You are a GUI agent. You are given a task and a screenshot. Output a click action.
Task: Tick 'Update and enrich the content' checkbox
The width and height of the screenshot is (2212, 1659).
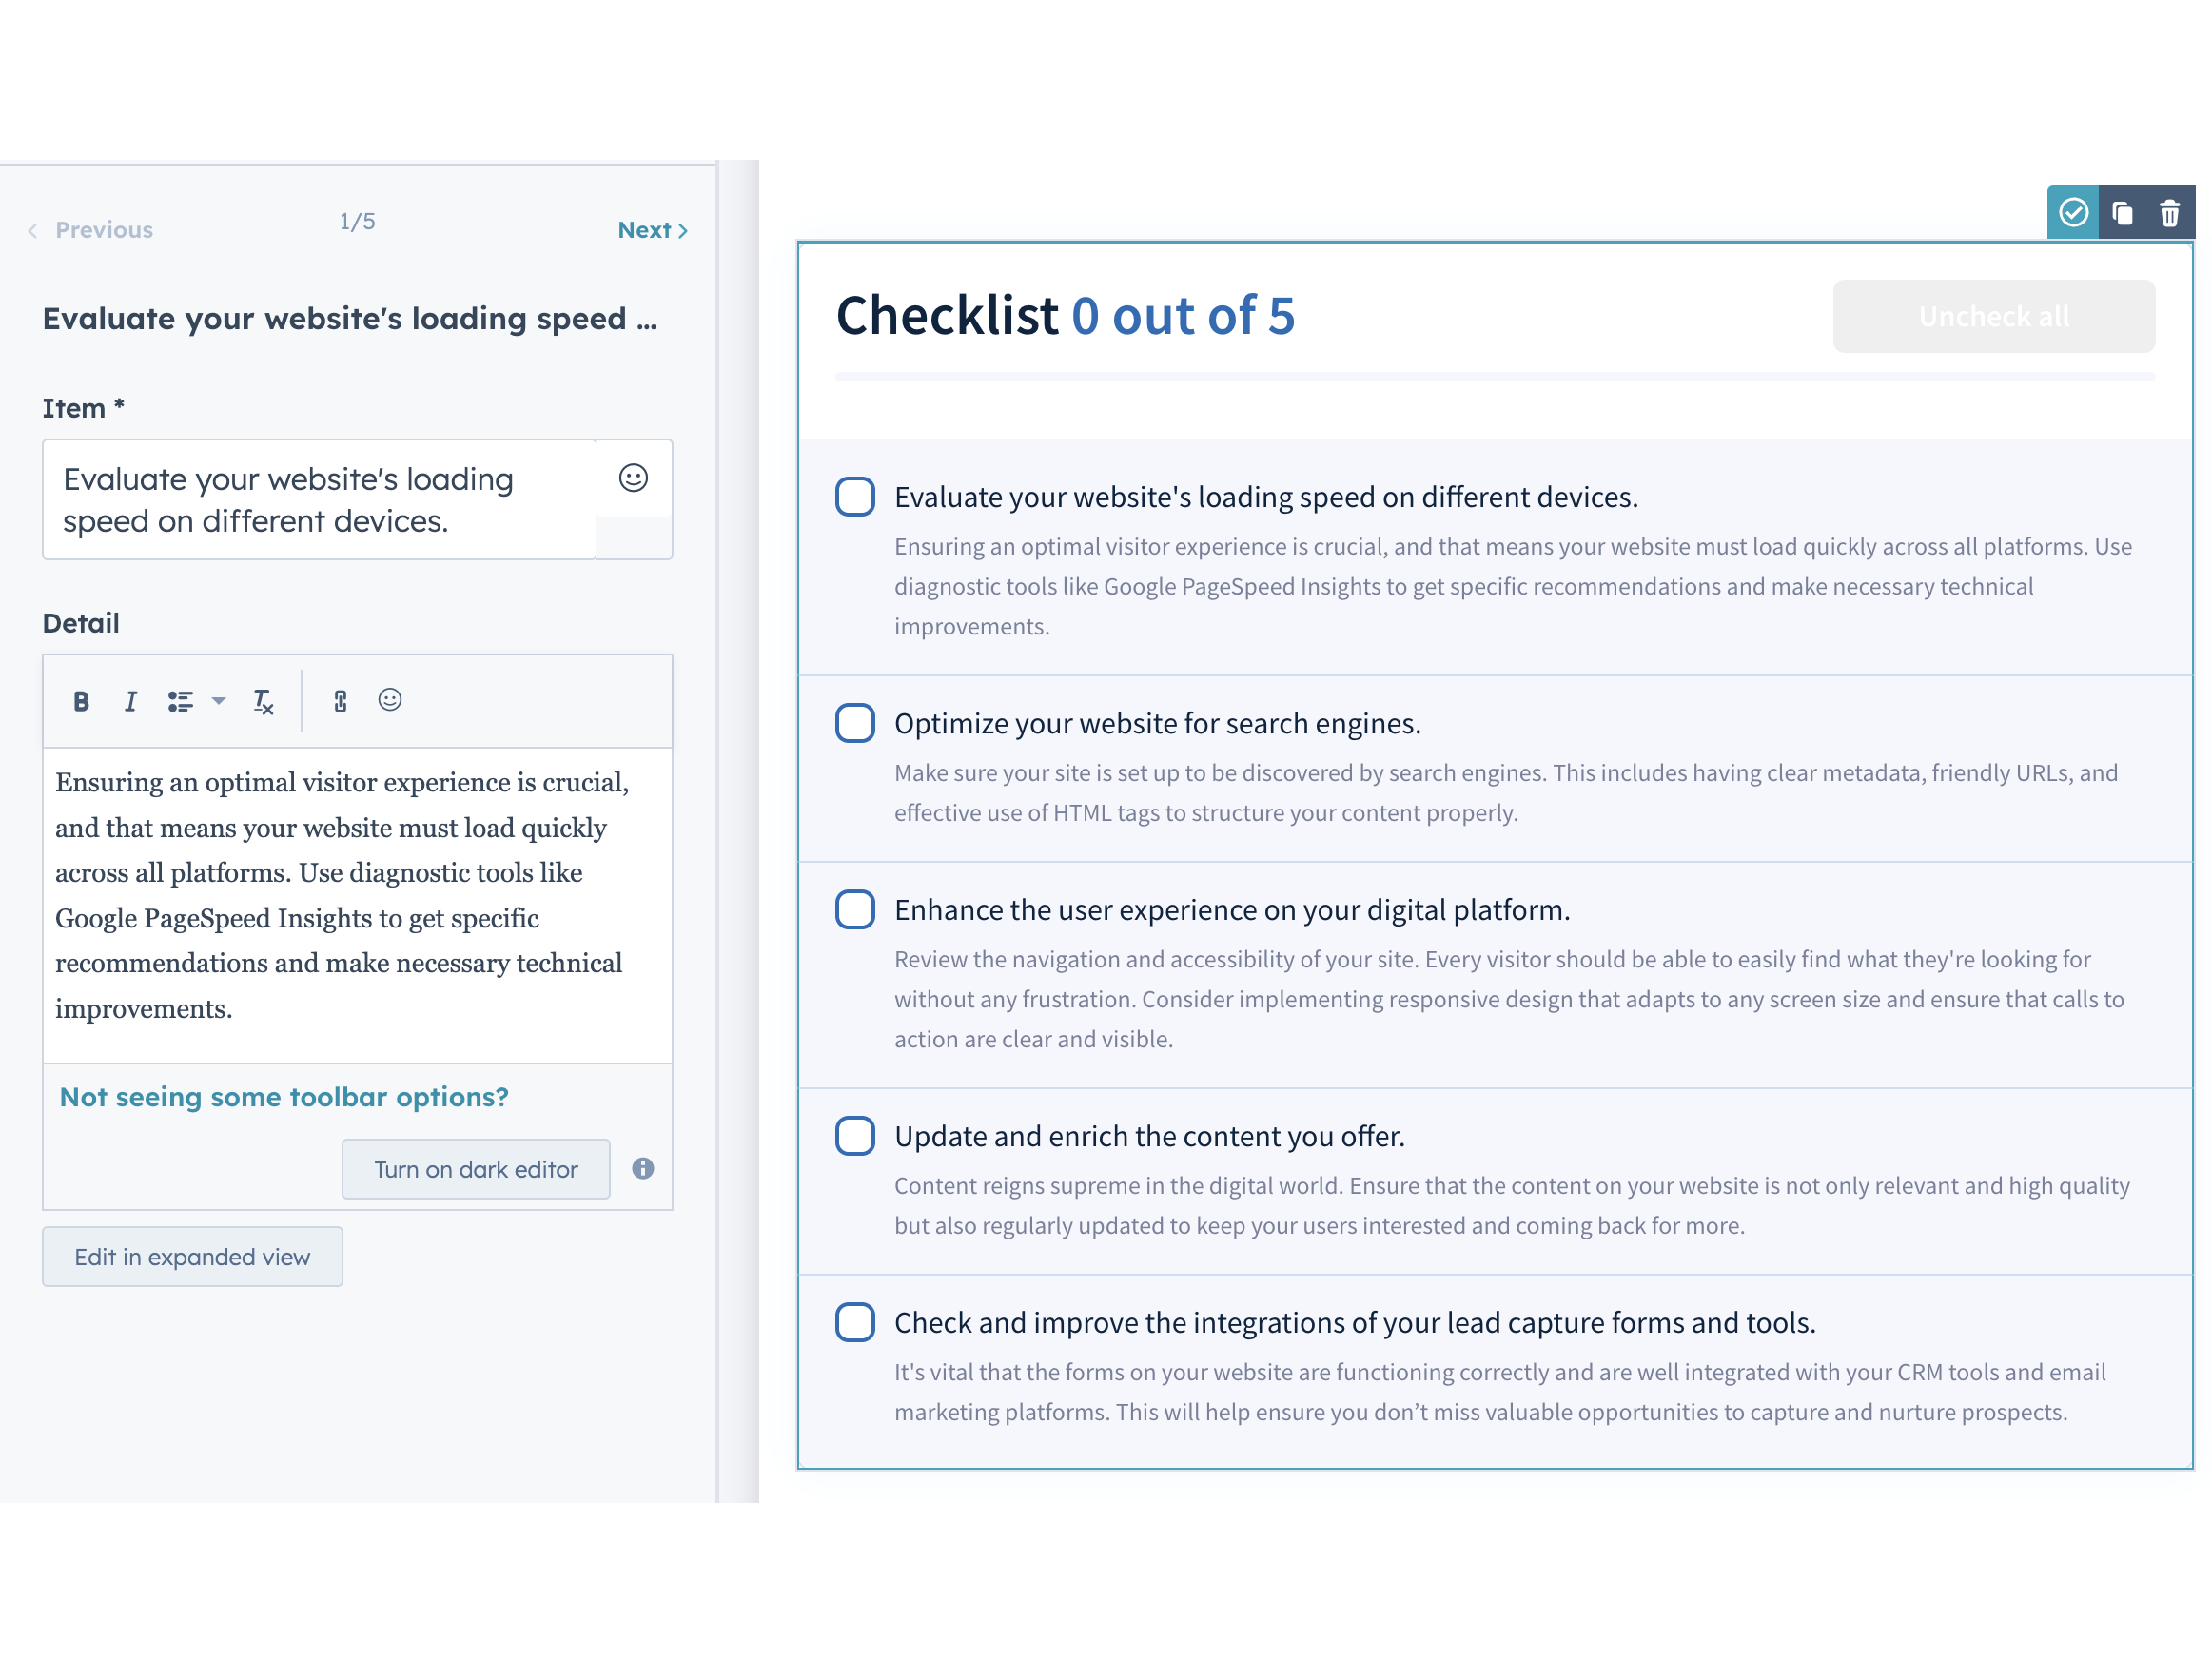coord(855,1136)
